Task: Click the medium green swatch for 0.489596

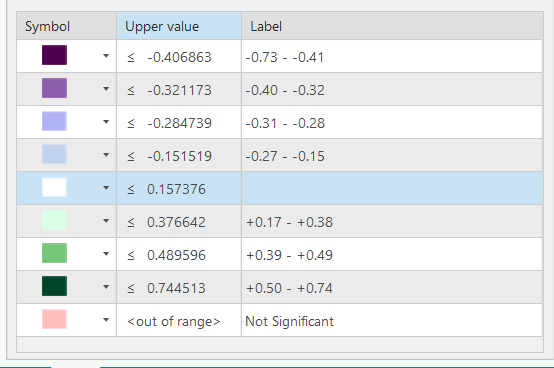Action: 54,253
